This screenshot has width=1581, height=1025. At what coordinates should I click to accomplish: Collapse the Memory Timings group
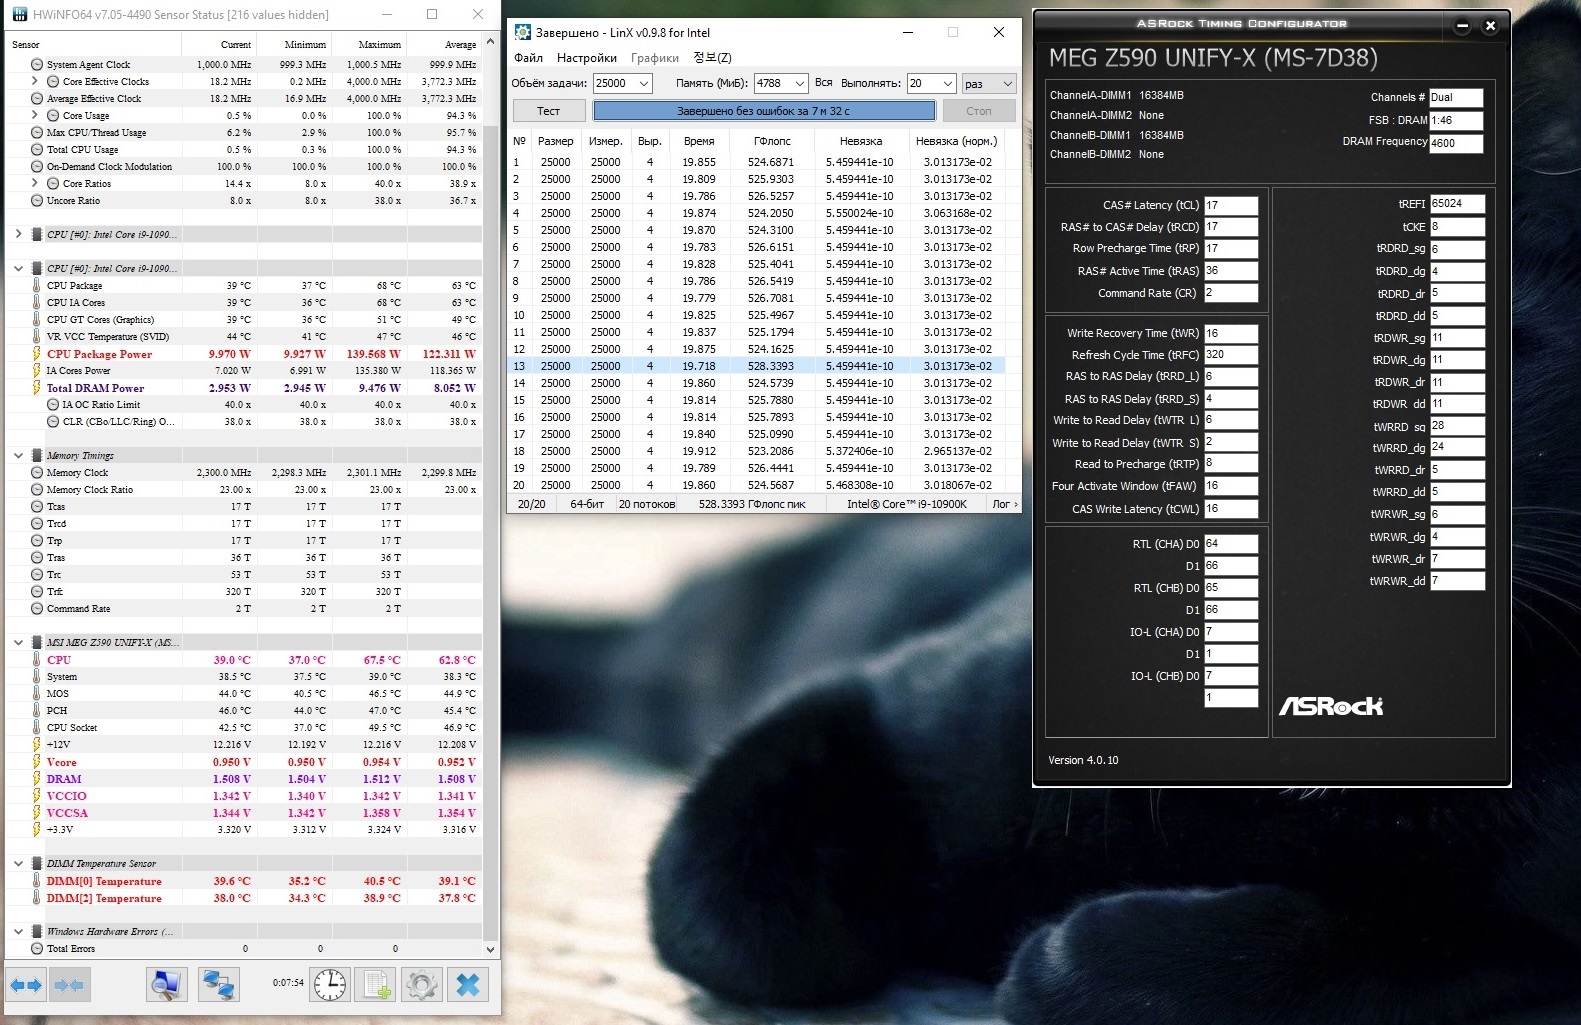[18, 456]
